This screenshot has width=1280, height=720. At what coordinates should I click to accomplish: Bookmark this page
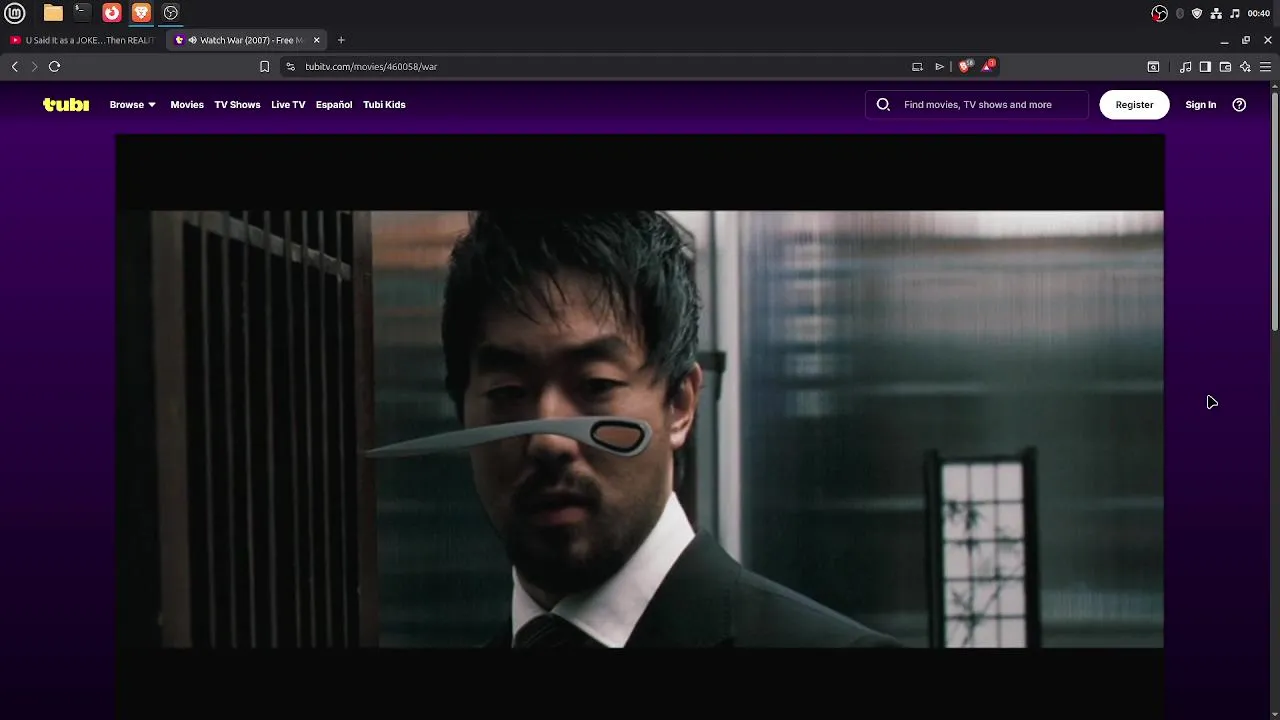(x=264, y=66)
